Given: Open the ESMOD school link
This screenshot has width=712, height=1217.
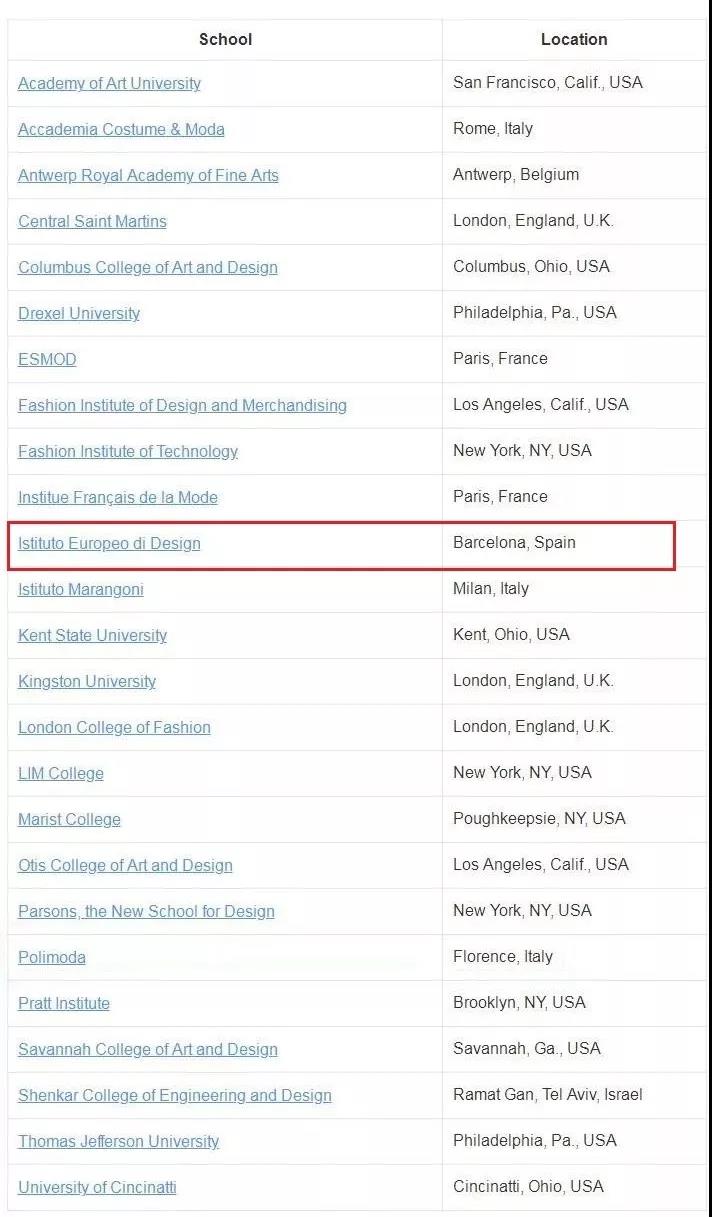Looking at the screenshot, I should tap(47, 360).
